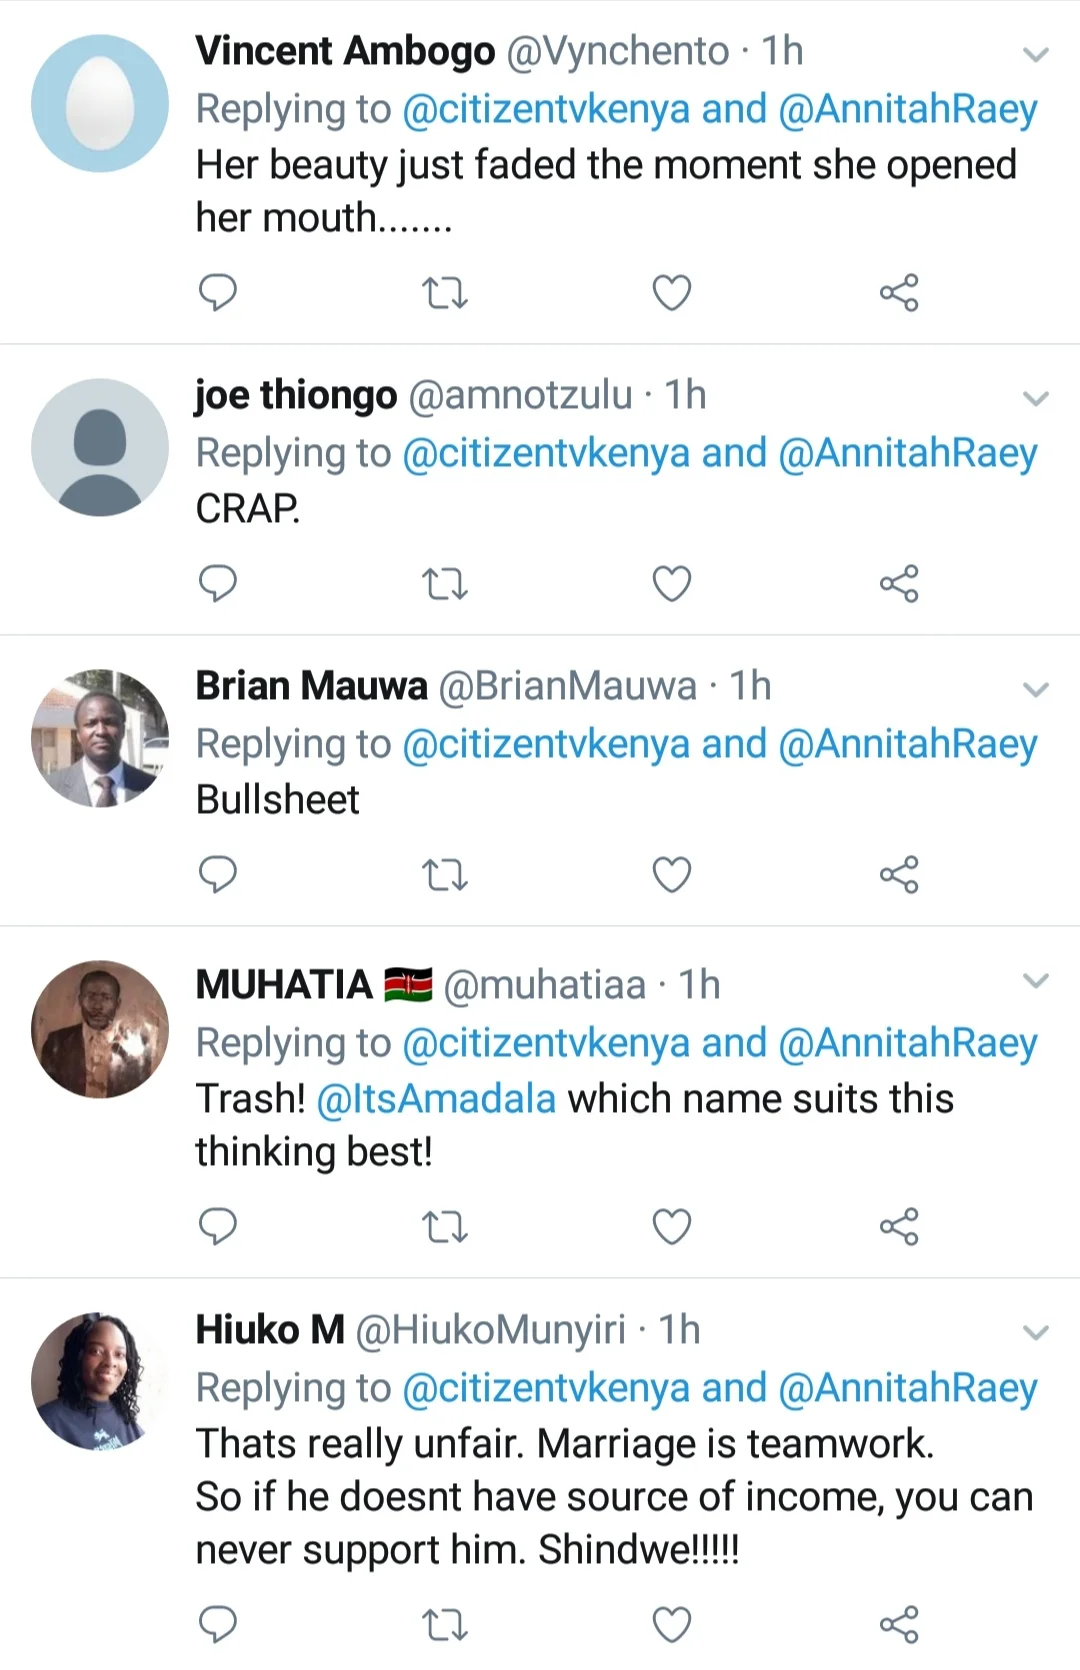The width and height of the screenshot is (1080, 1670).
Task: Visit @AnnitahRaey profile from joe thiongo's reply
Action: coord(907,453)
